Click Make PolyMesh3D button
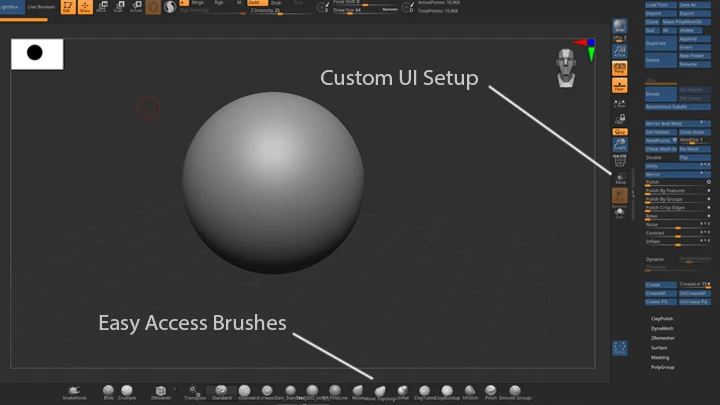The width and height of the screenshot is (720, 405). (686, 22)
